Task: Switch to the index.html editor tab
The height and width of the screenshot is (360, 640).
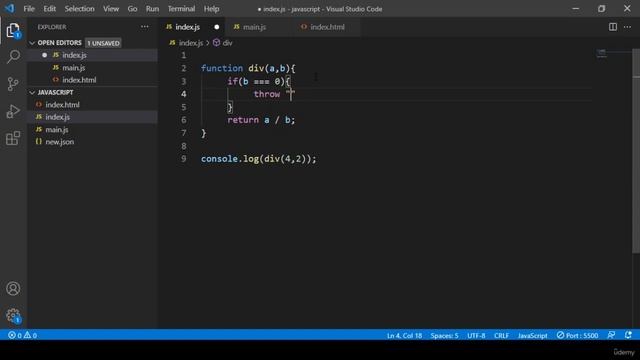Action: tap(327, 27)
